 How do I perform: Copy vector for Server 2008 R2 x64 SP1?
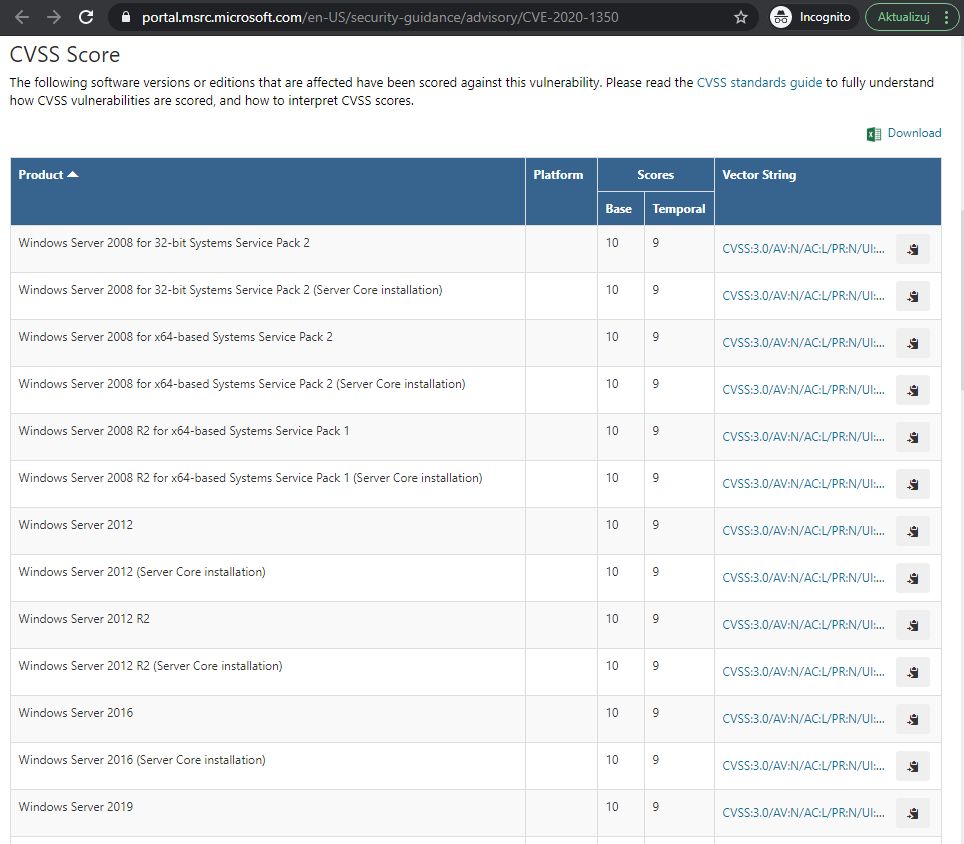coord(912,437)
